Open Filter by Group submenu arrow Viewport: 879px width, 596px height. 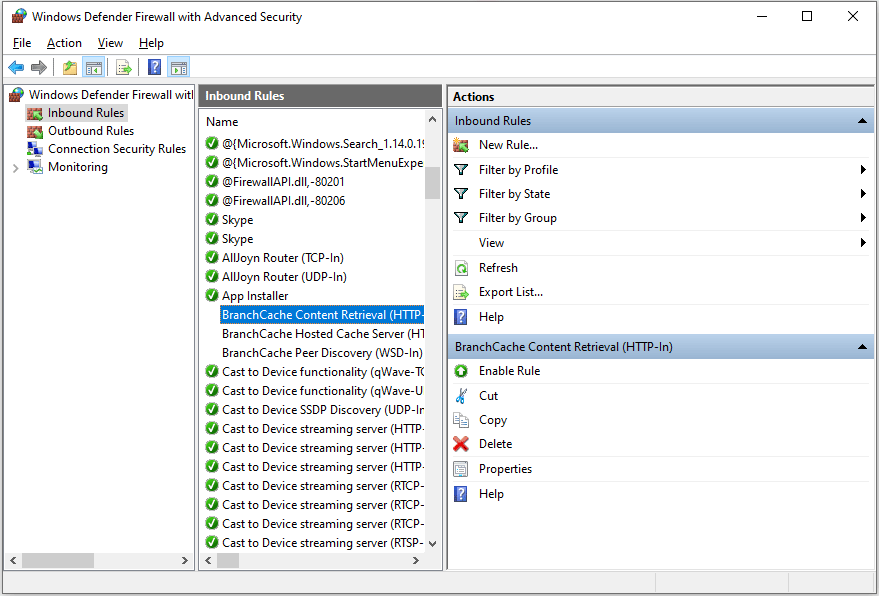[862, 218]
